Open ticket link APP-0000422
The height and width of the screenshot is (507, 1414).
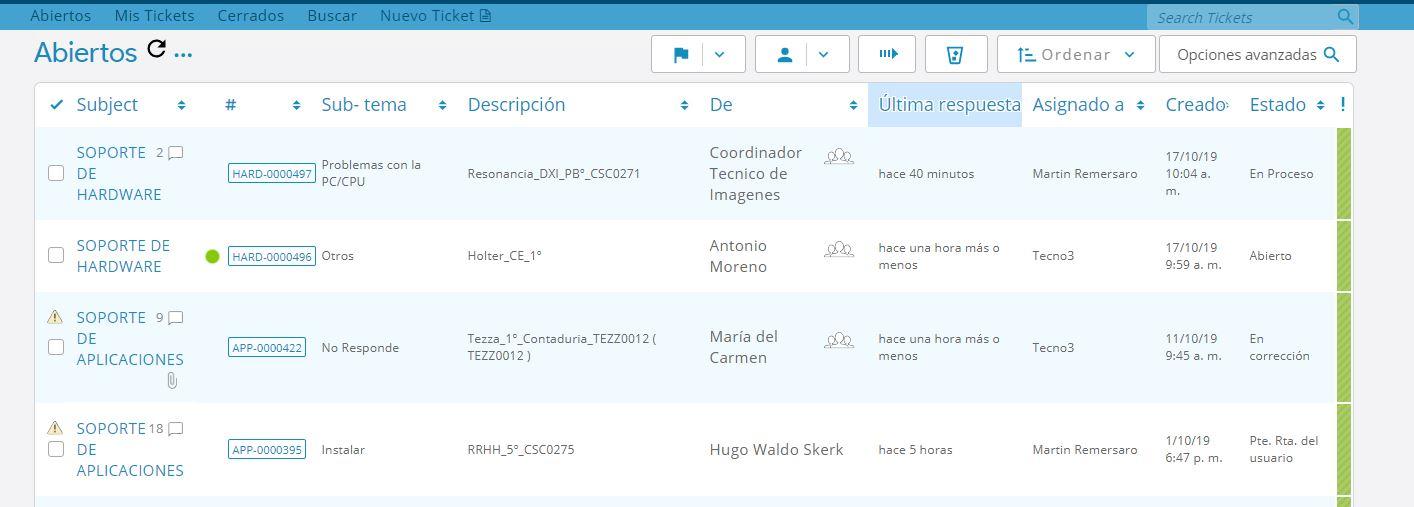pyautogui.click(x=267, y=348)
